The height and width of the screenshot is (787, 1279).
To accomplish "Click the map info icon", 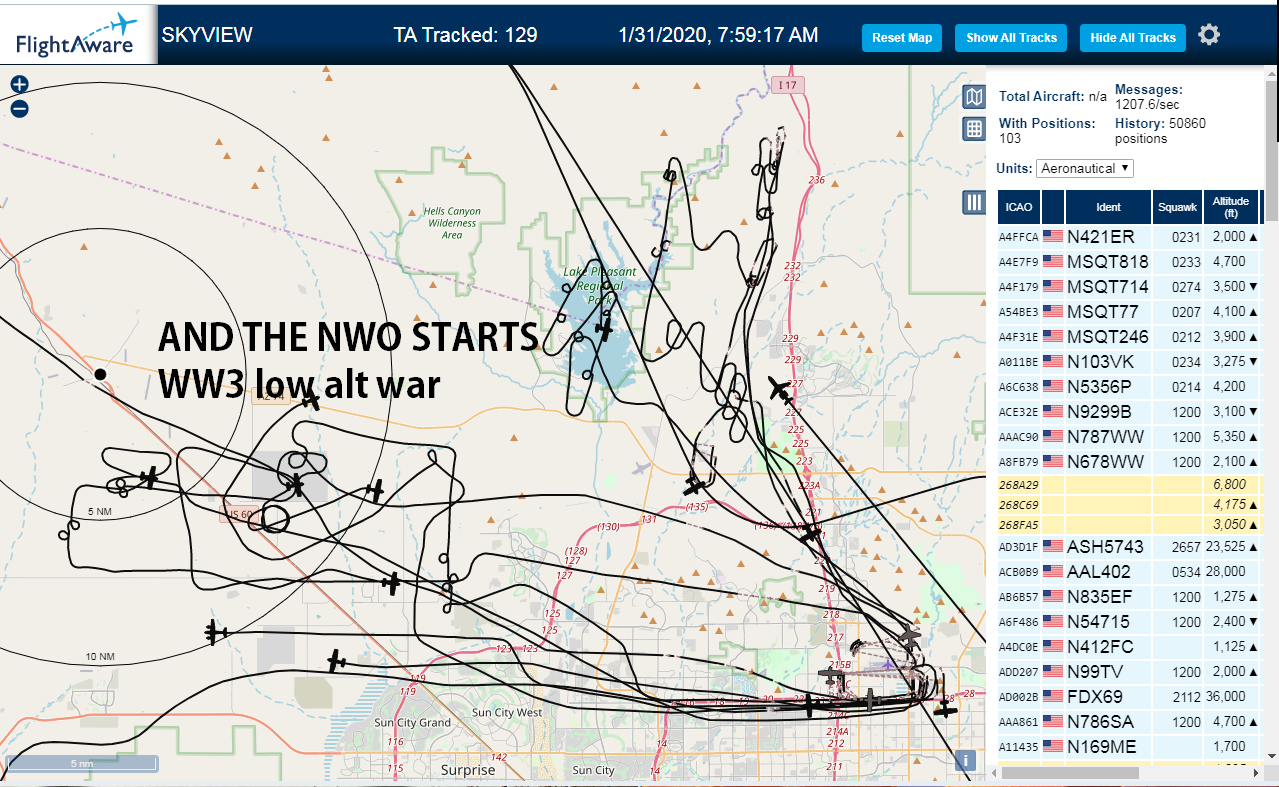I will [966, 760].
